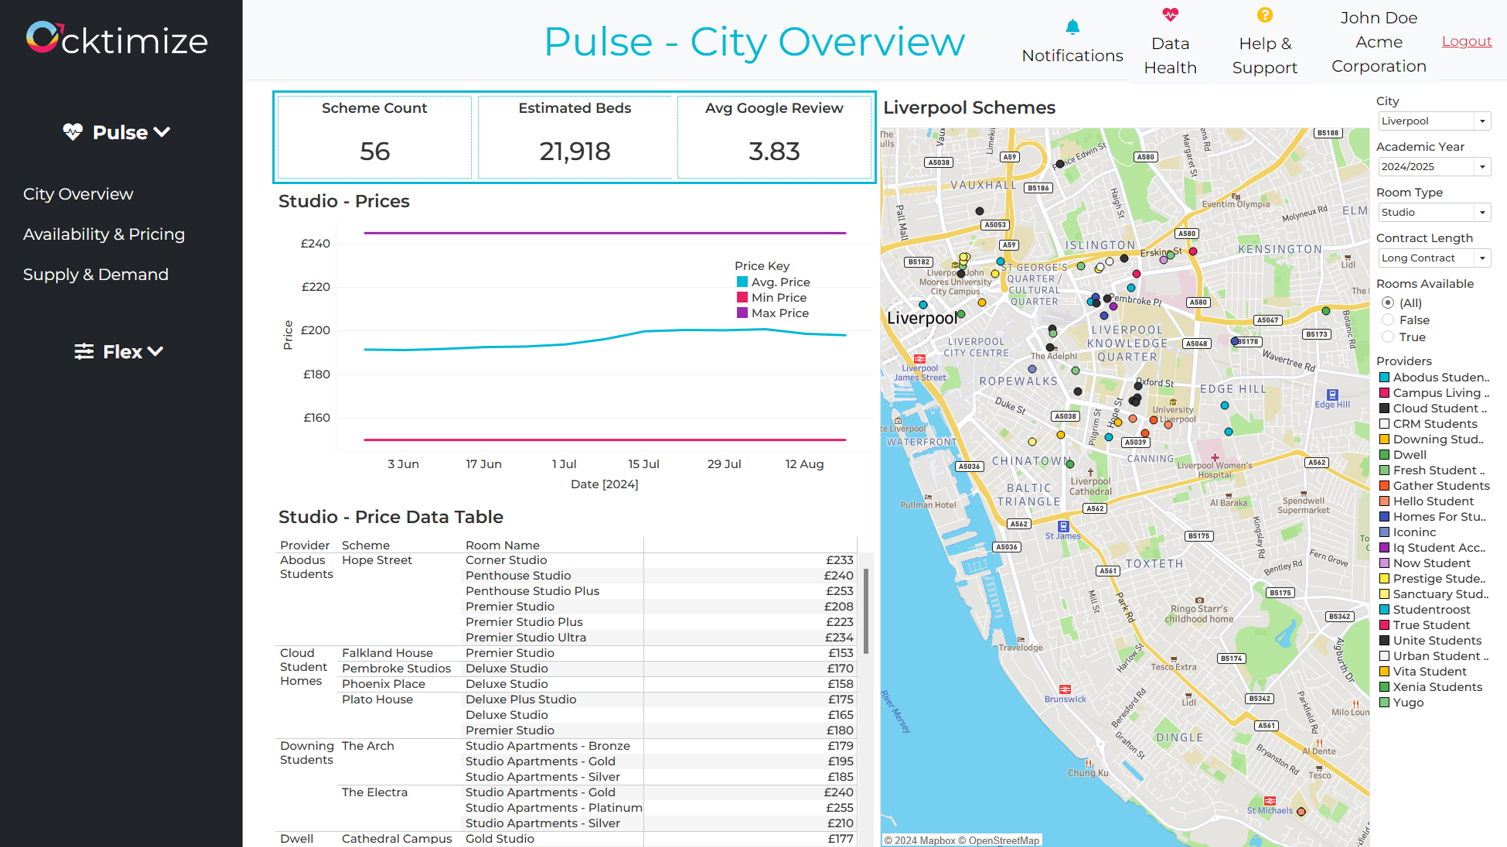This screenshot has width=1507, height=847.
Task: Click the Scheme Count card showing 56
Action: (x=375, y=137)
